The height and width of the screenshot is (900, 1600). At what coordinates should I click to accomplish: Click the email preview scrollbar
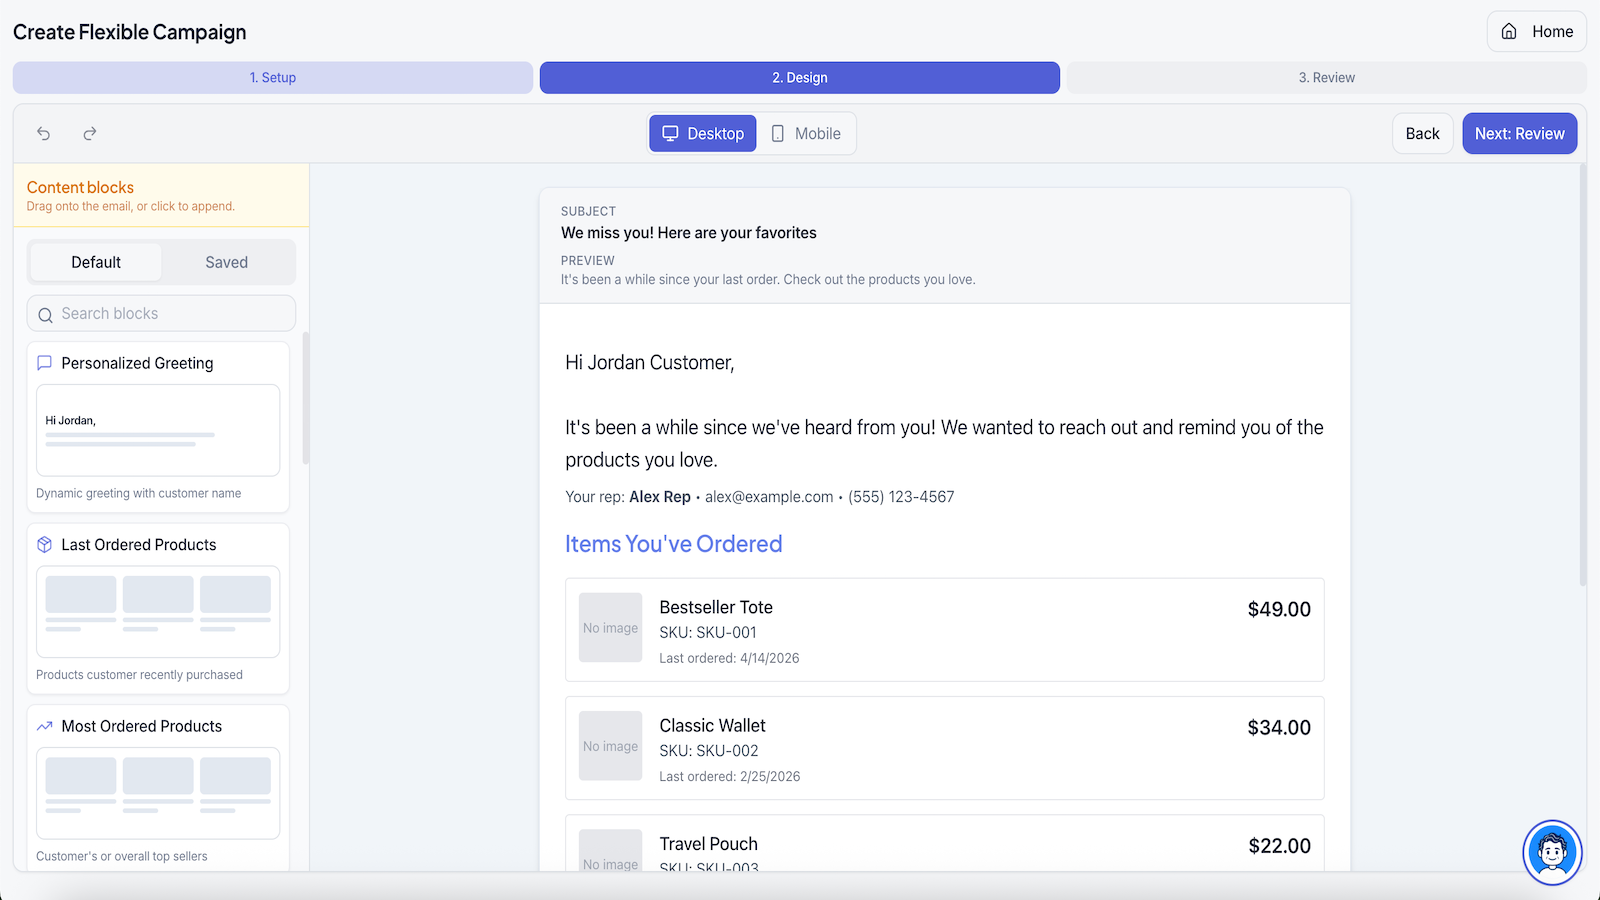[x=1583, y=375]
